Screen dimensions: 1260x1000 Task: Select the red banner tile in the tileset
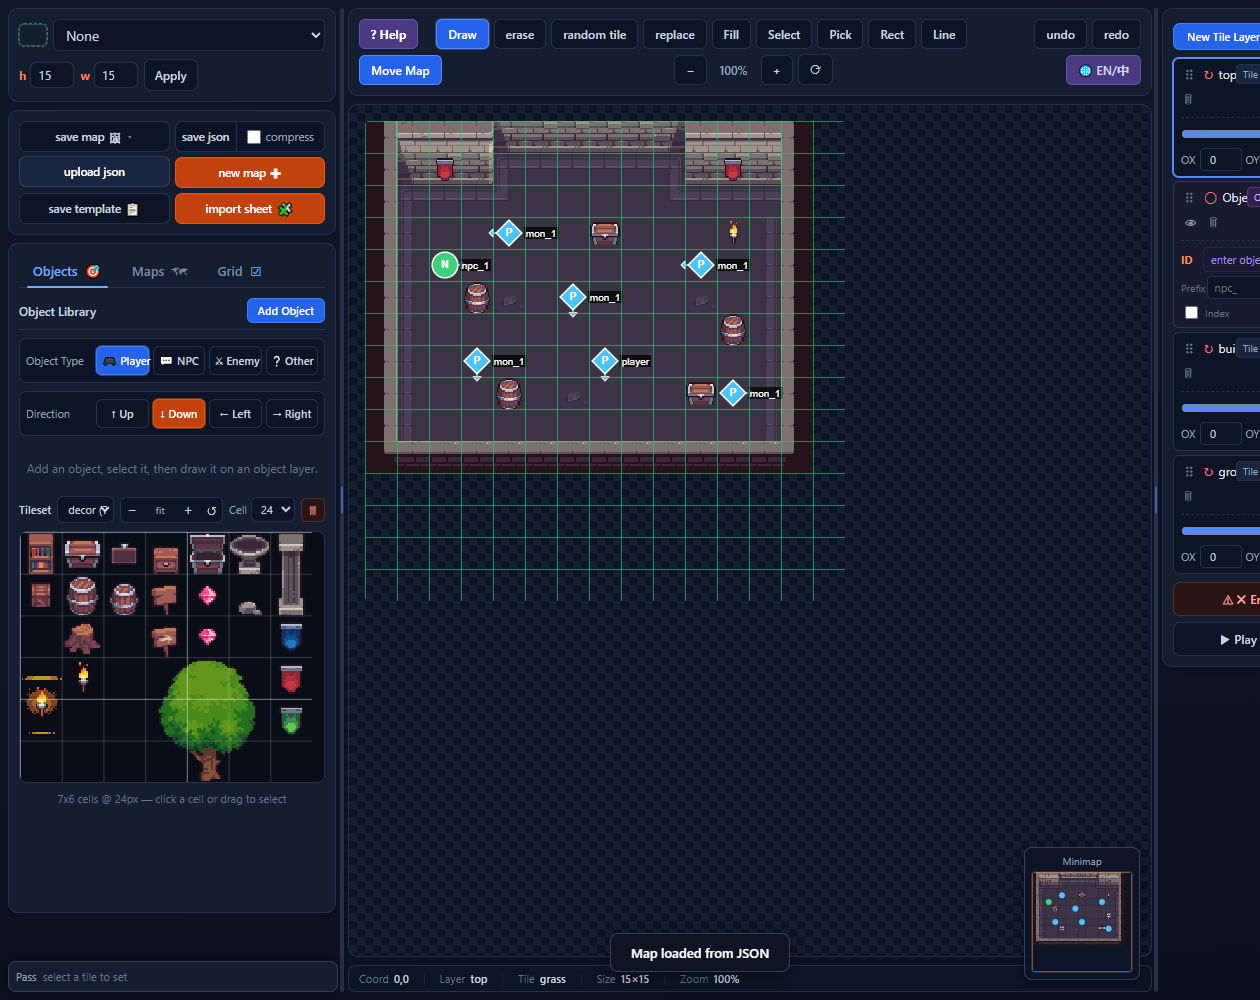[291, 678]
